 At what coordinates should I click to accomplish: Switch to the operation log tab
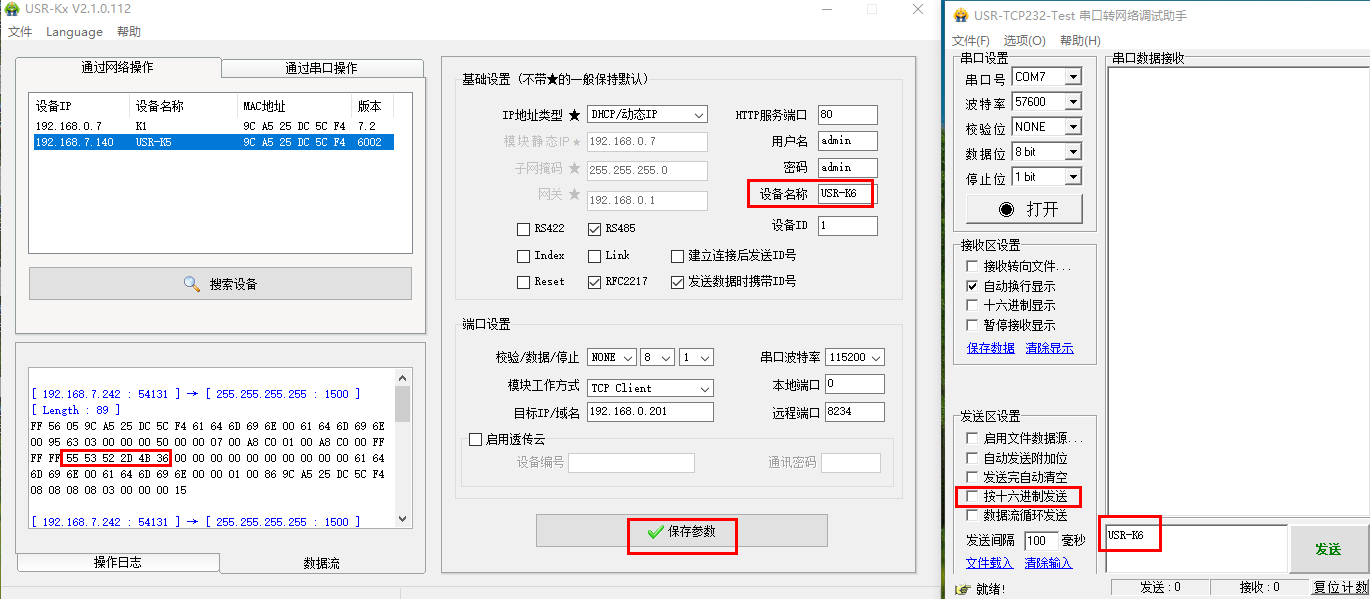click(x=117, y=563)
